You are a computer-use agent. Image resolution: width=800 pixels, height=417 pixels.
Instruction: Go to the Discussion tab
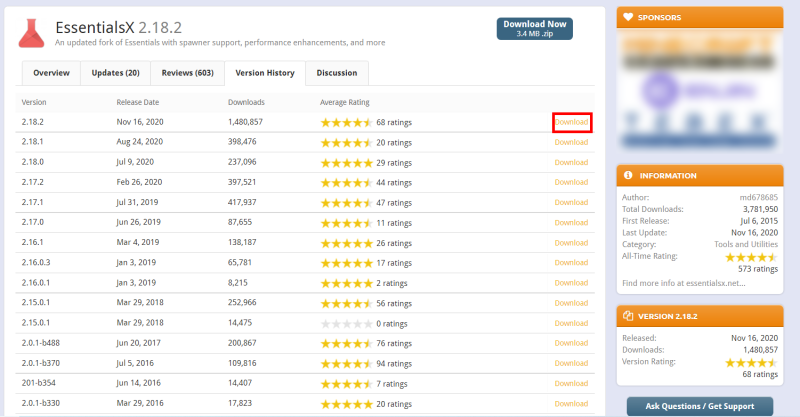(337, 73)
